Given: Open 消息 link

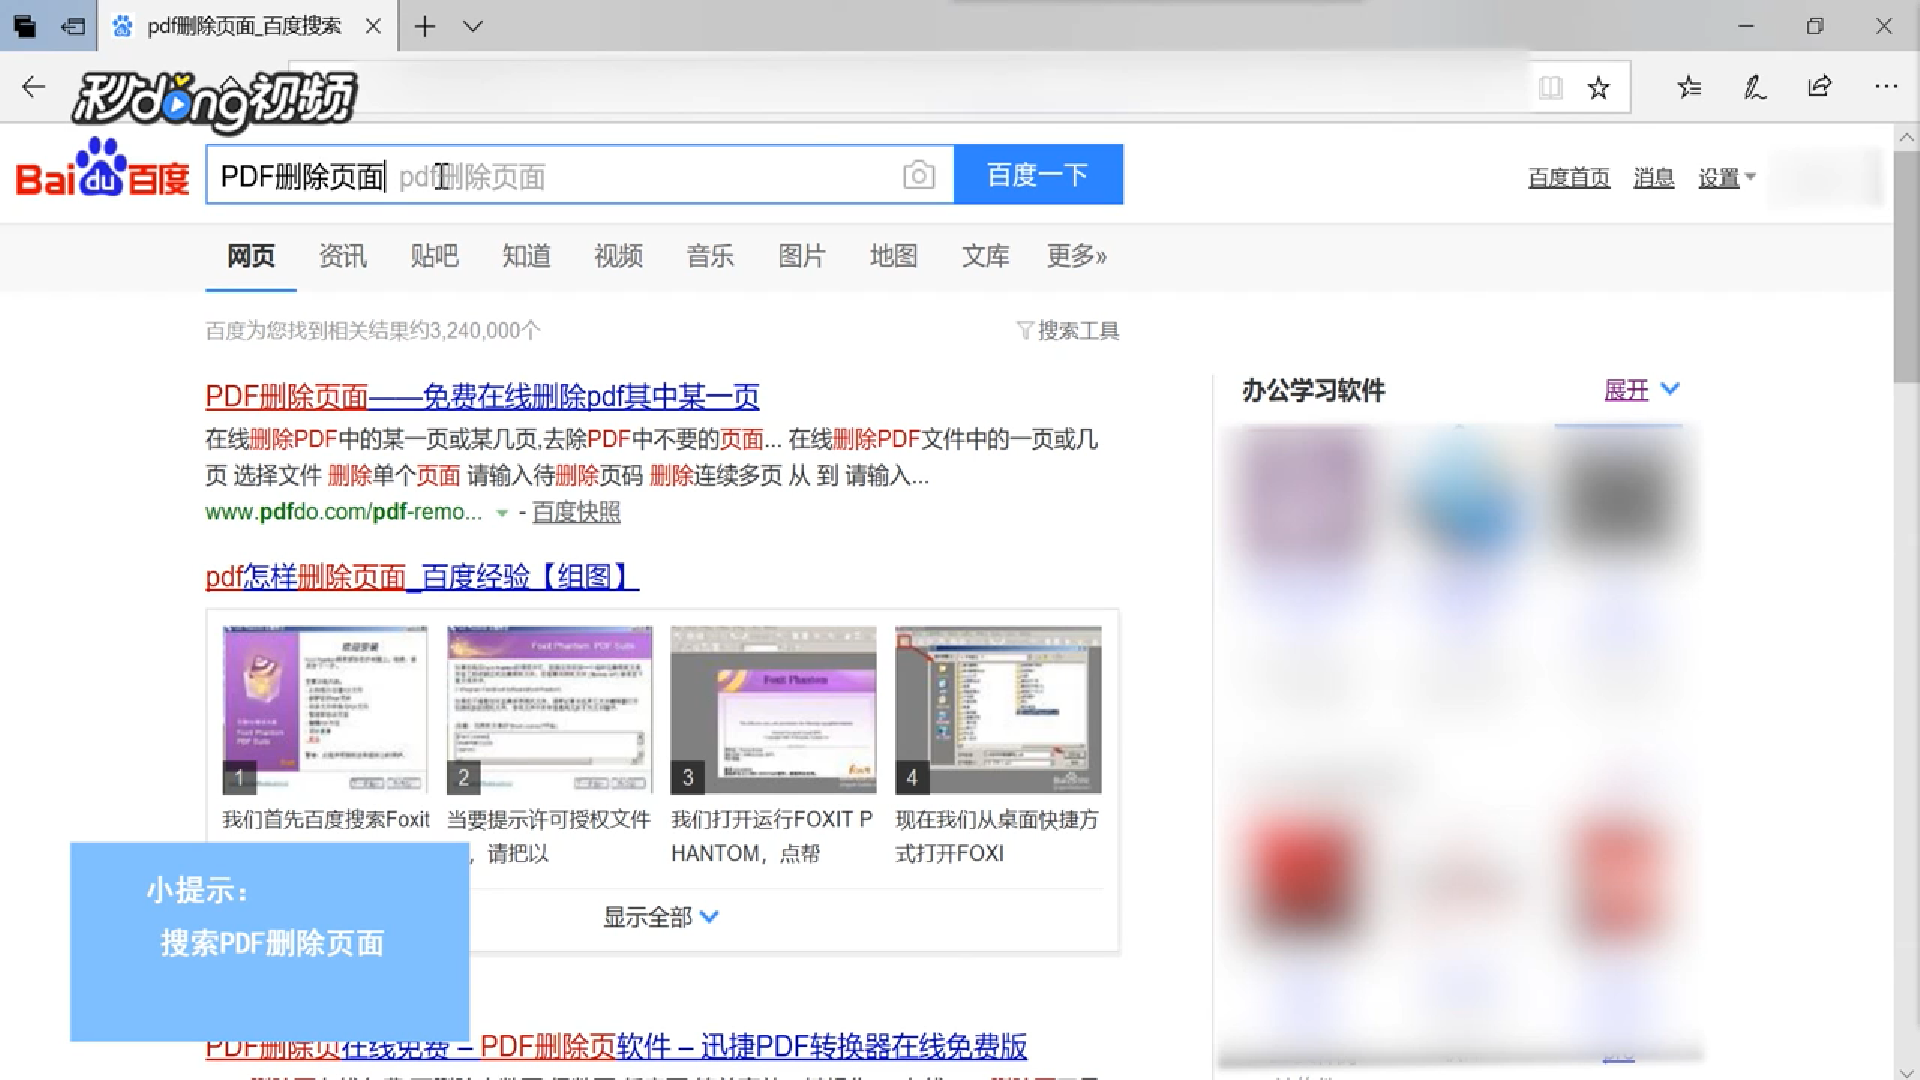Looking at the screenshot, I should pos(1653,178).
